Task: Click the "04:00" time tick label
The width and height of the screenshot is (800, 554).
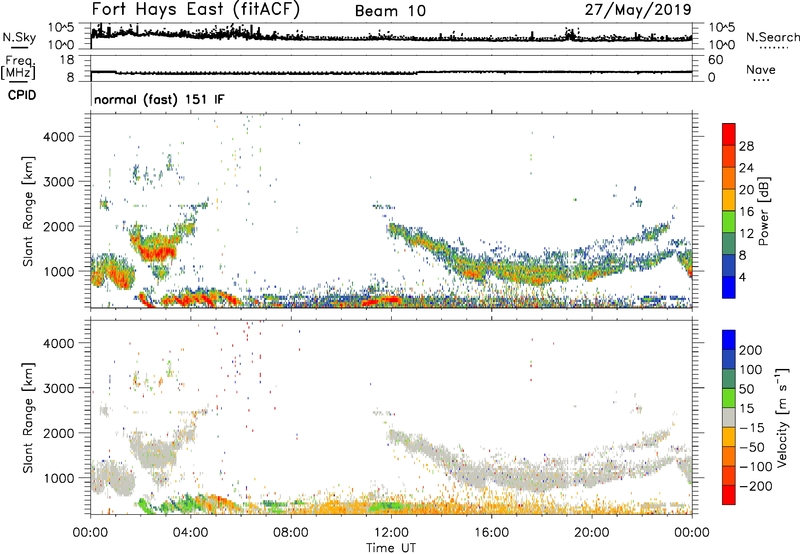Action: click(x=191, y=533)
